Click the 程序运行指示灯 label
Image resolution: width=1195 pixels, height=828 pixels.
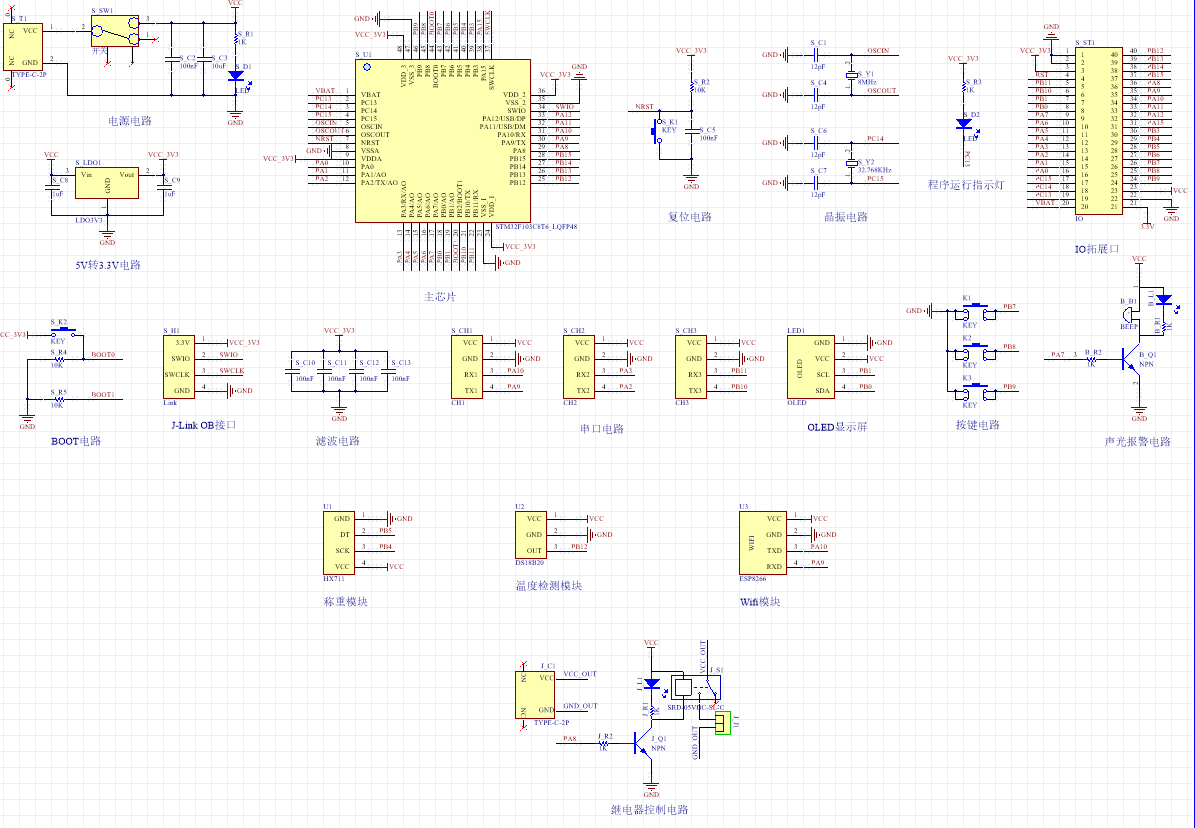[x=966, y=185]
